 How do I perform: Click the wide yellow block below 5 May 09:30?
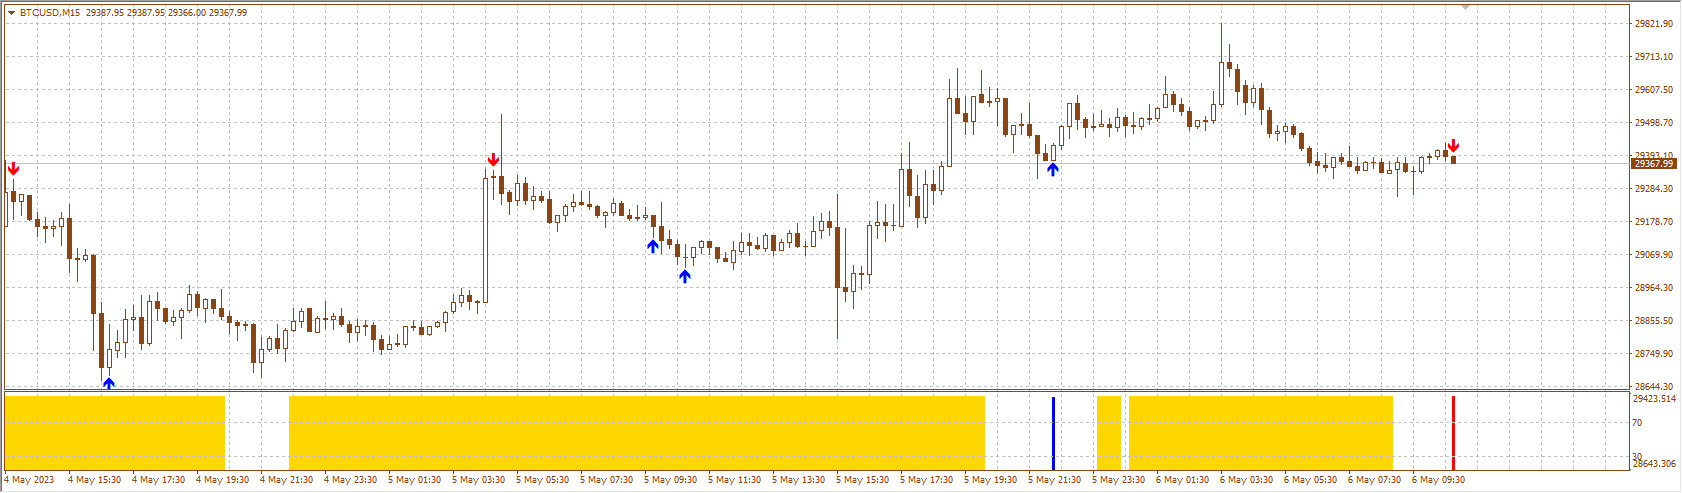click(x=637, y=433)
